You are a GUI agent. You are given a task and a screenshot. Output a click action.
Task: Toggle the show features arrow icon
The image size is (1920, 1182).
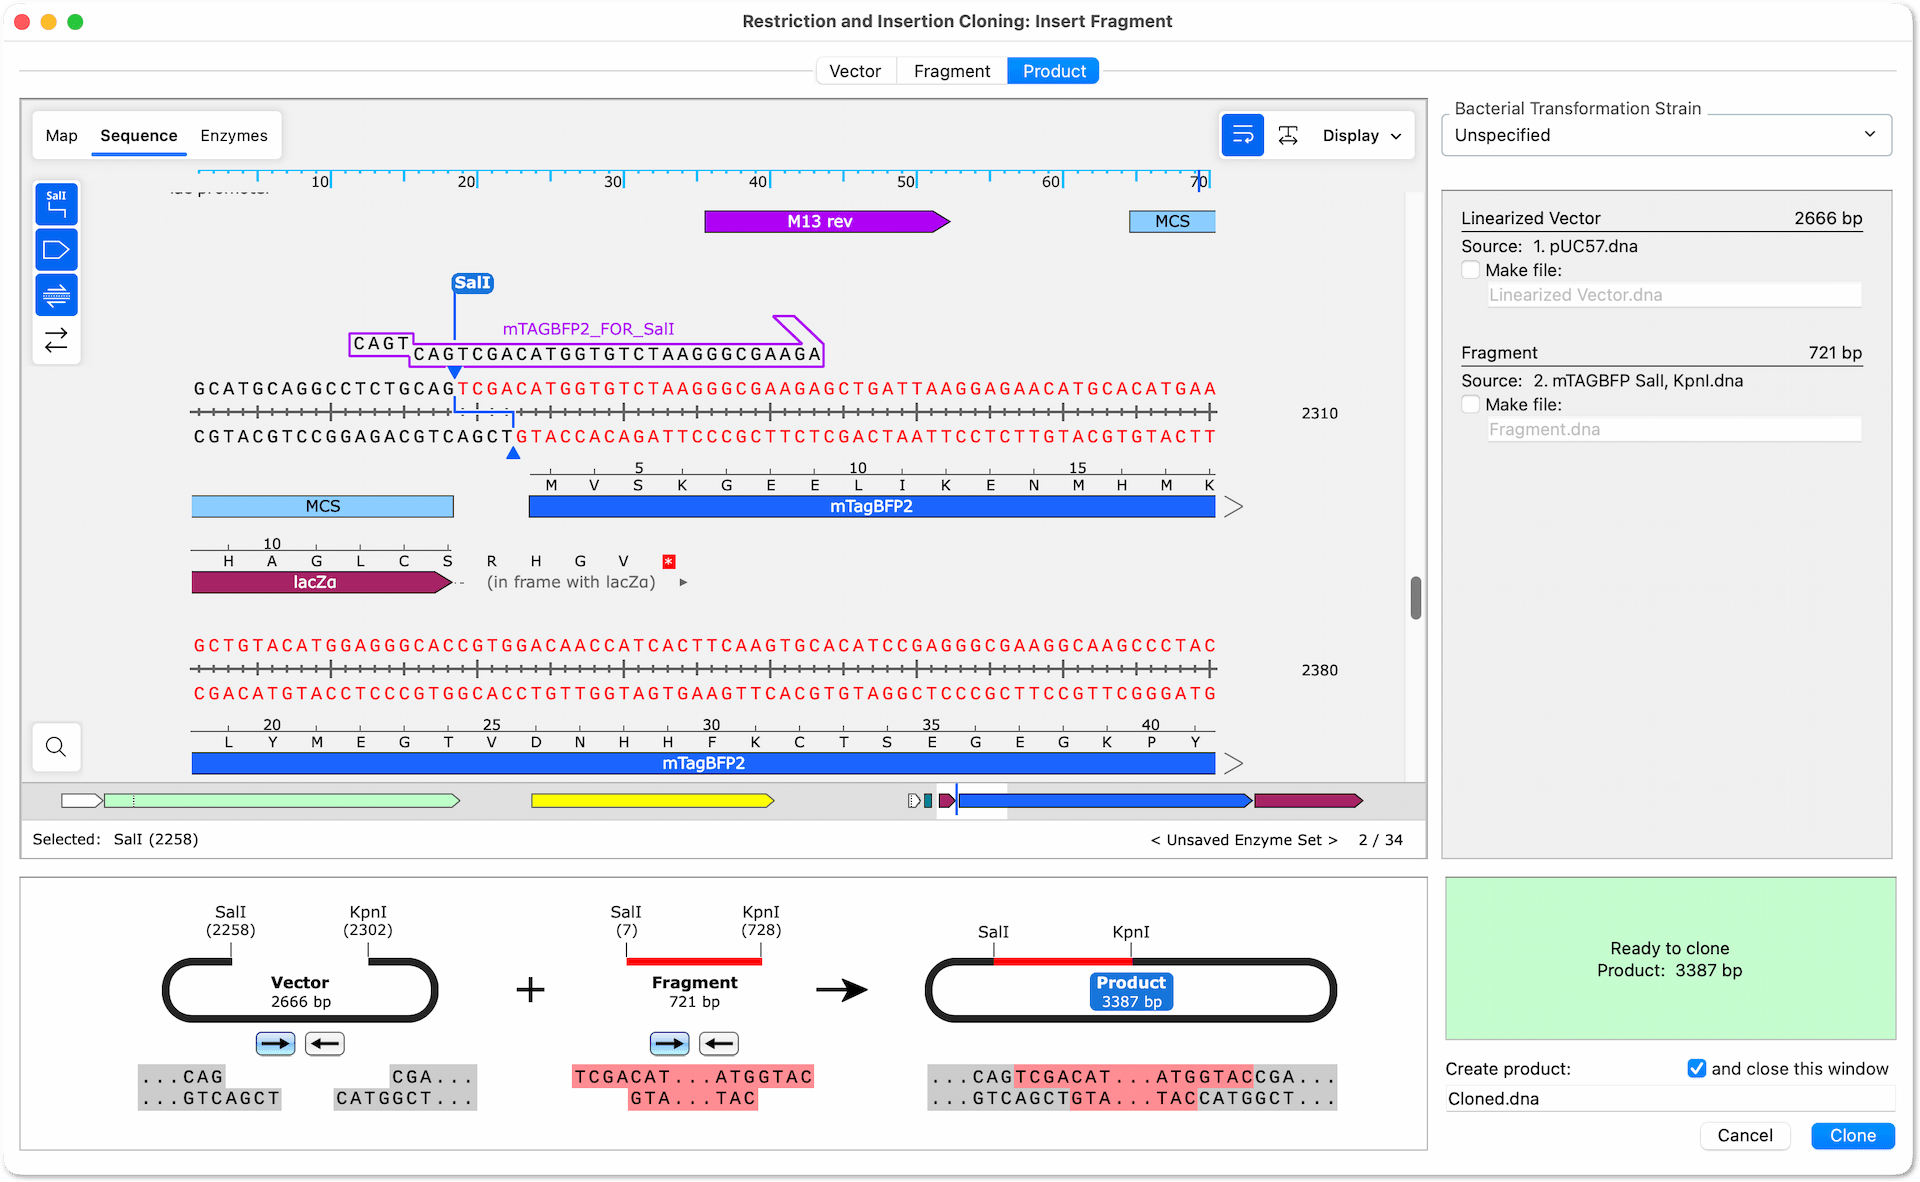(56, 250)
